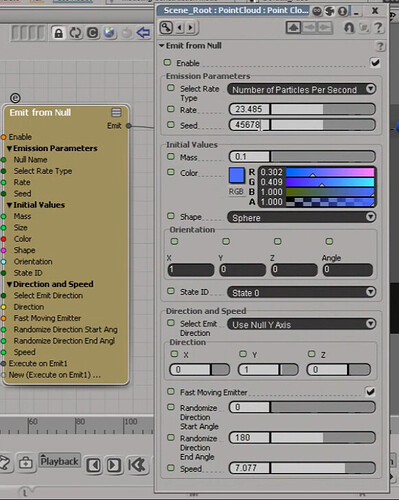Image resolution: width=399 pixels, height=500 pixels.
Task: Go to previous key with left arrow
Action: 180,27
